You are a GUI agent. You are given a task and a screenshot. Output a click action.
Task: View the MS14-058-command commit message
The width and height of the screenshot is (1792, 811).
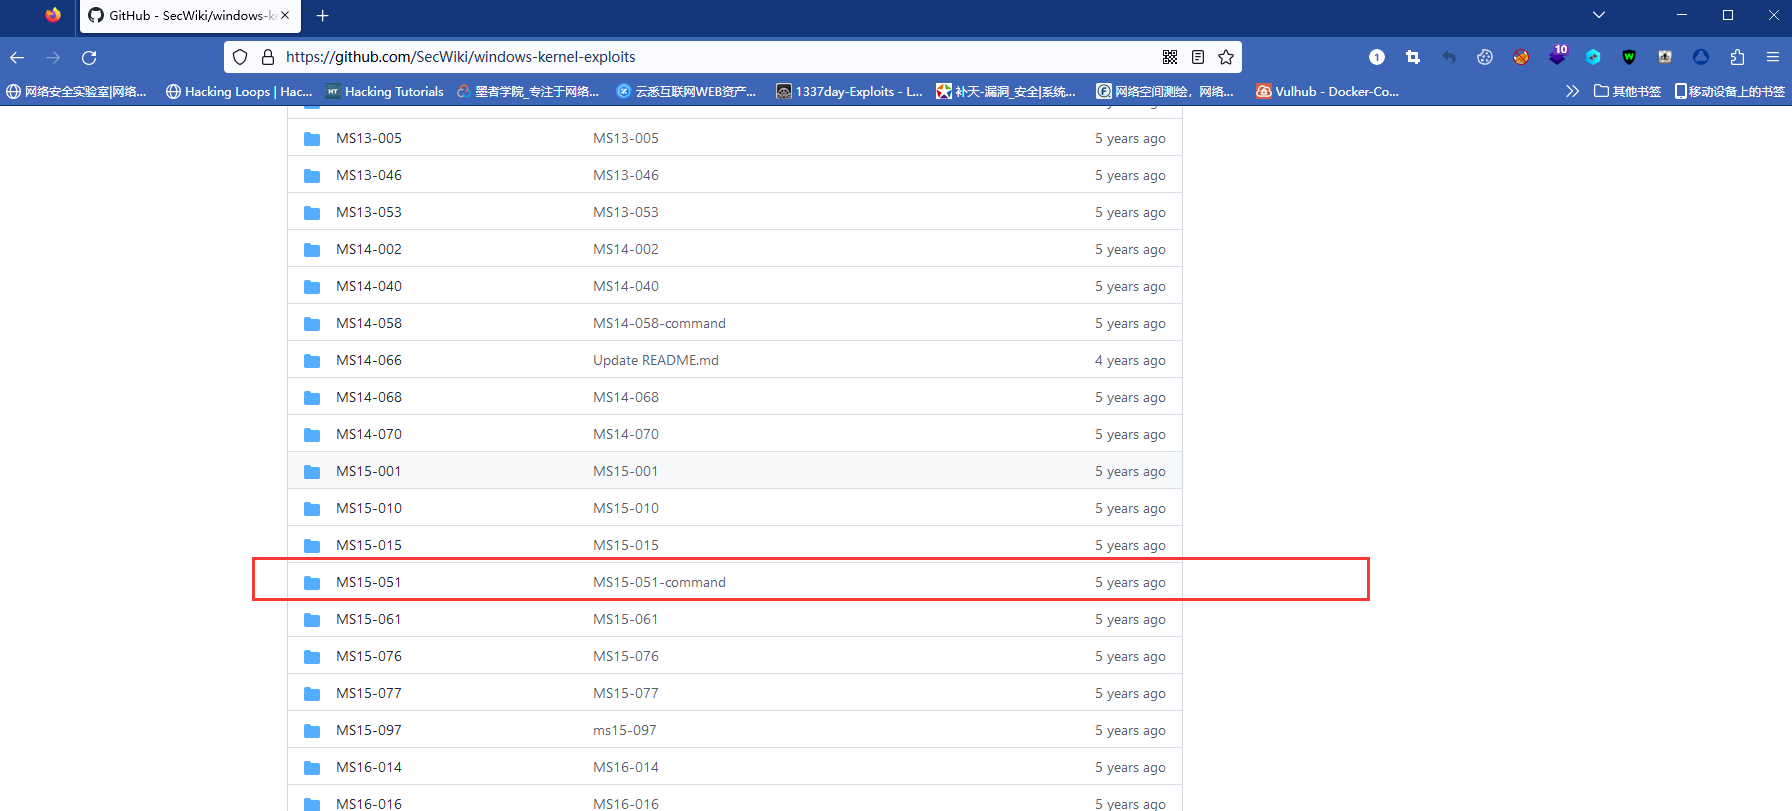[659, 323]
